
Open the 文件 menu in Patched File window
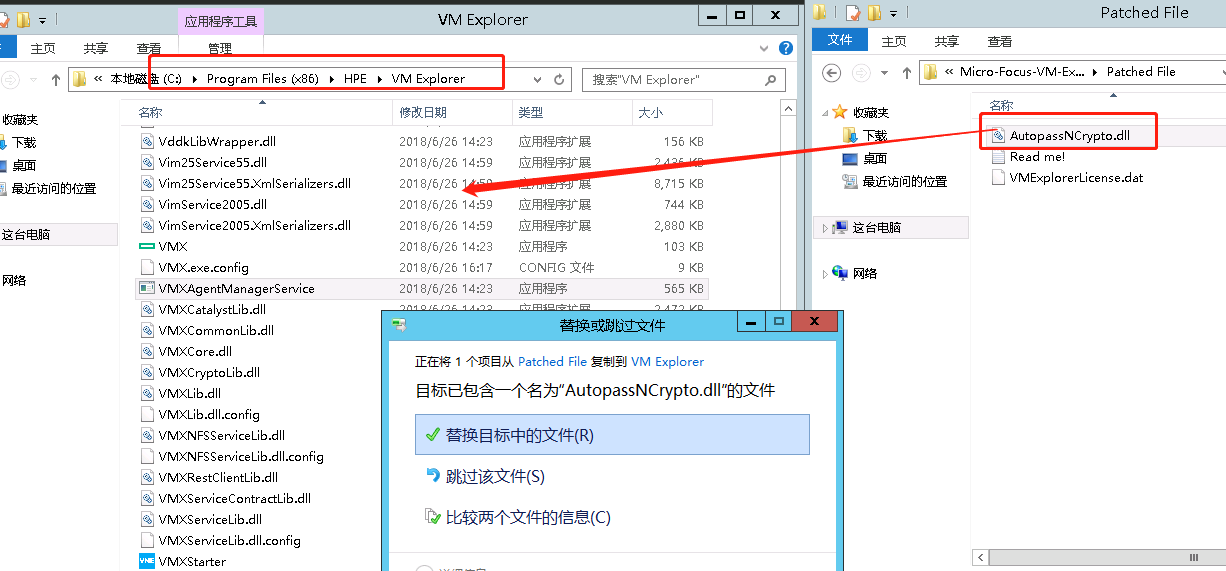coord(840,39)
